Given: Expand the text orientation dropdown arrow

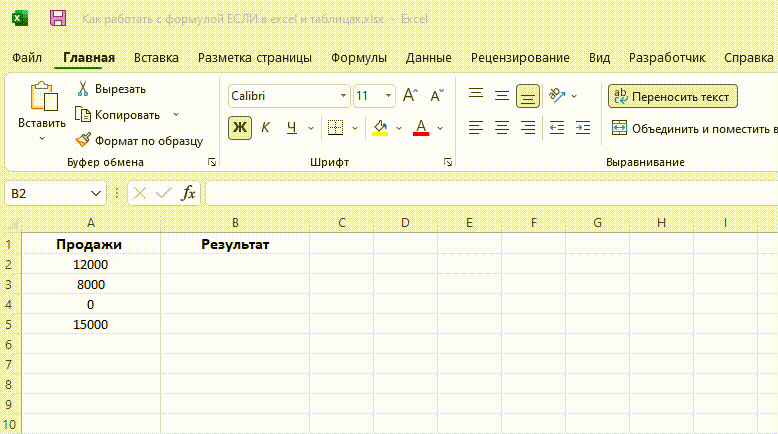Looking at the screenshot, I should click(574, 96).
